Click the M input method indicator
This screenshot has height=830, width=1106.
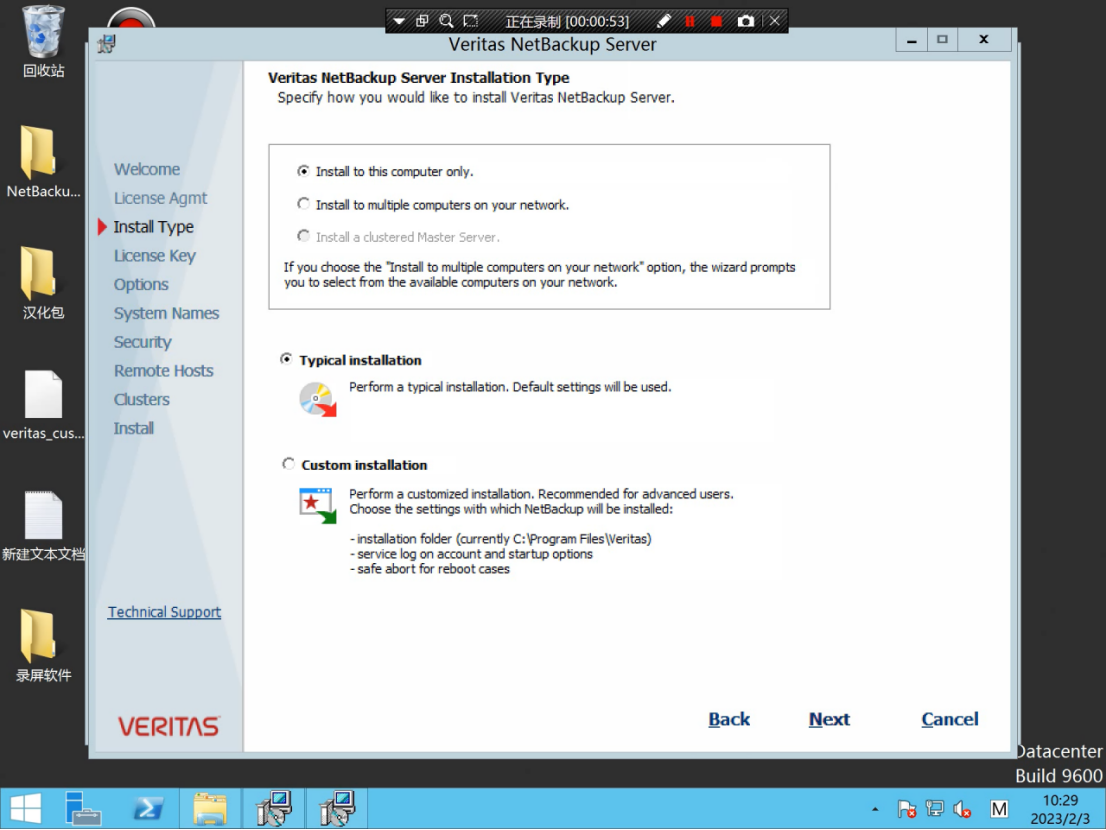click(x=999, y=809)
